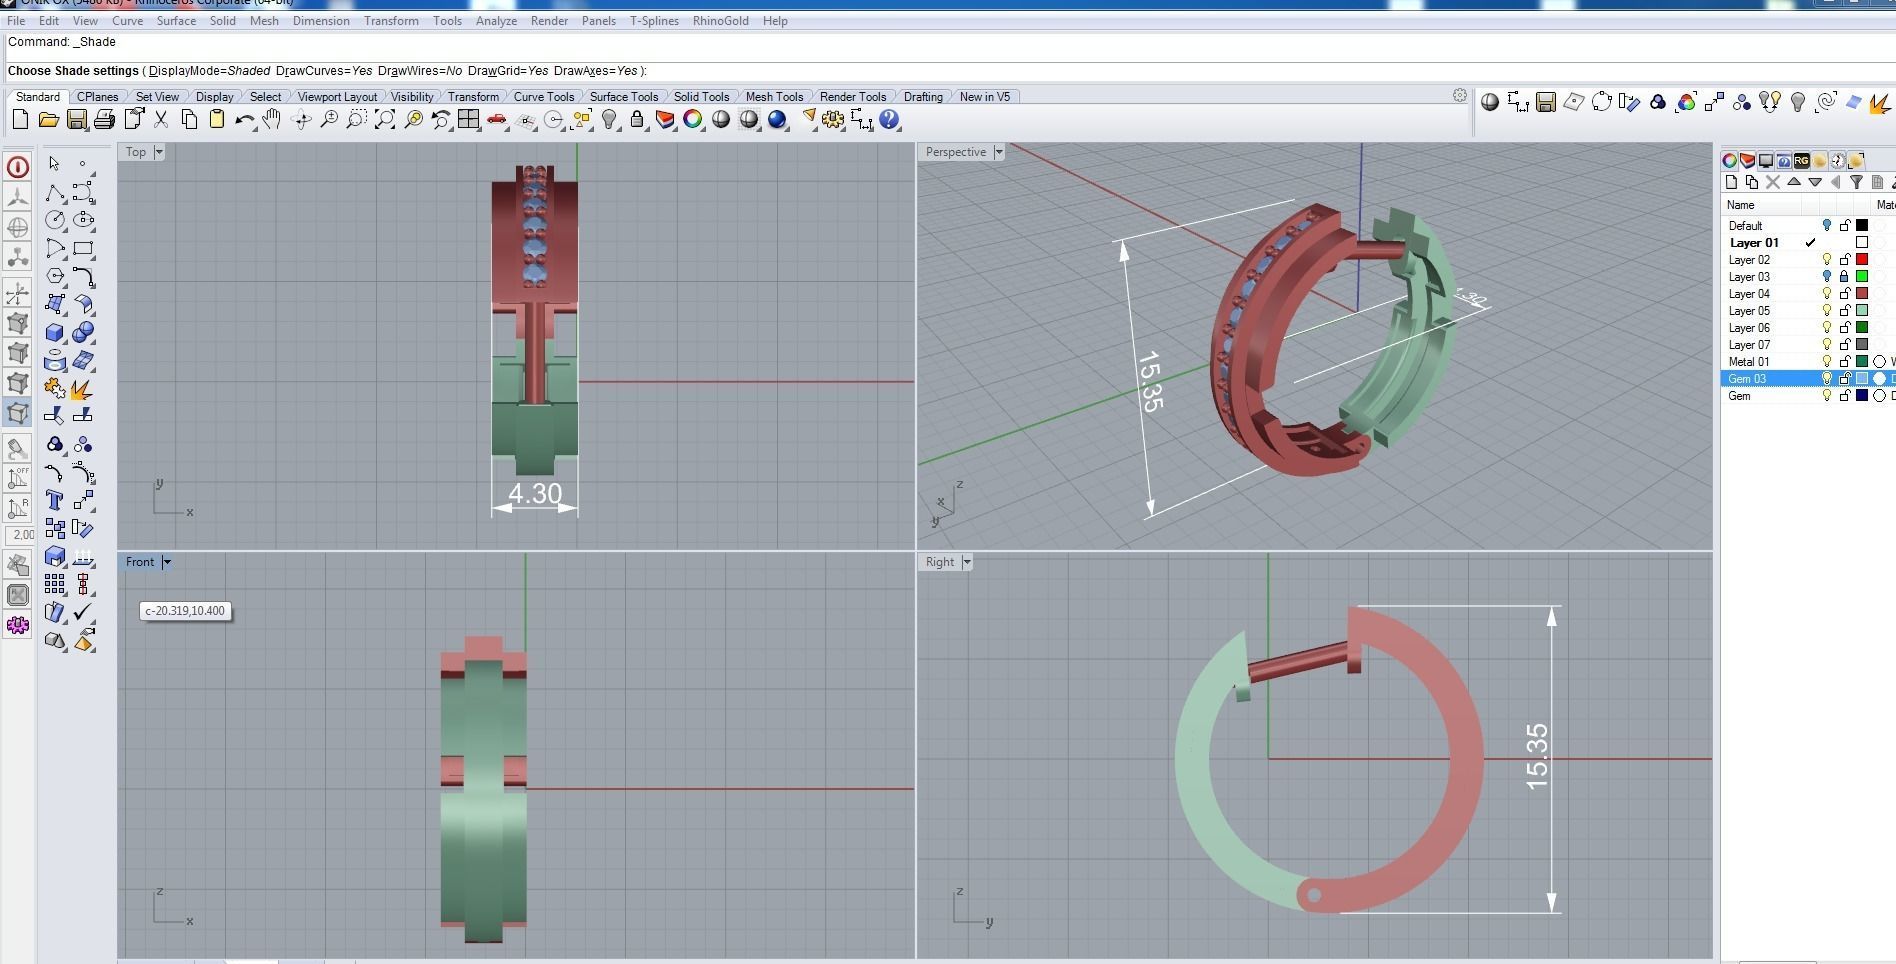Viewport: 1896px width, 964px height.
Task: Click the red color swatch of Layer 02
Action: point(1862,260)
